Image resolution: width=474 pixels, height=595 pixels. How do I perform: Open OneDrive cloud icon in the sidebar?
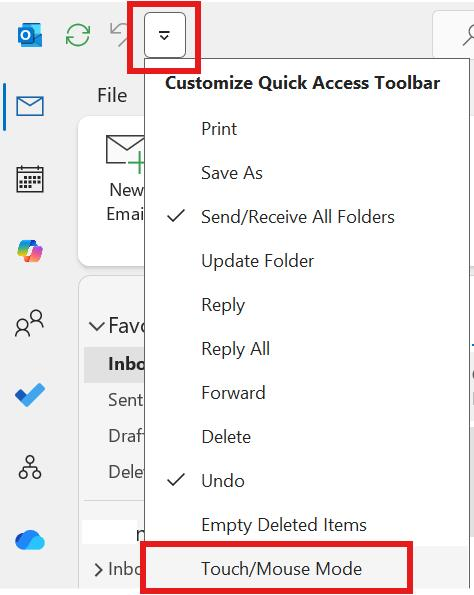tap(30, 540)
